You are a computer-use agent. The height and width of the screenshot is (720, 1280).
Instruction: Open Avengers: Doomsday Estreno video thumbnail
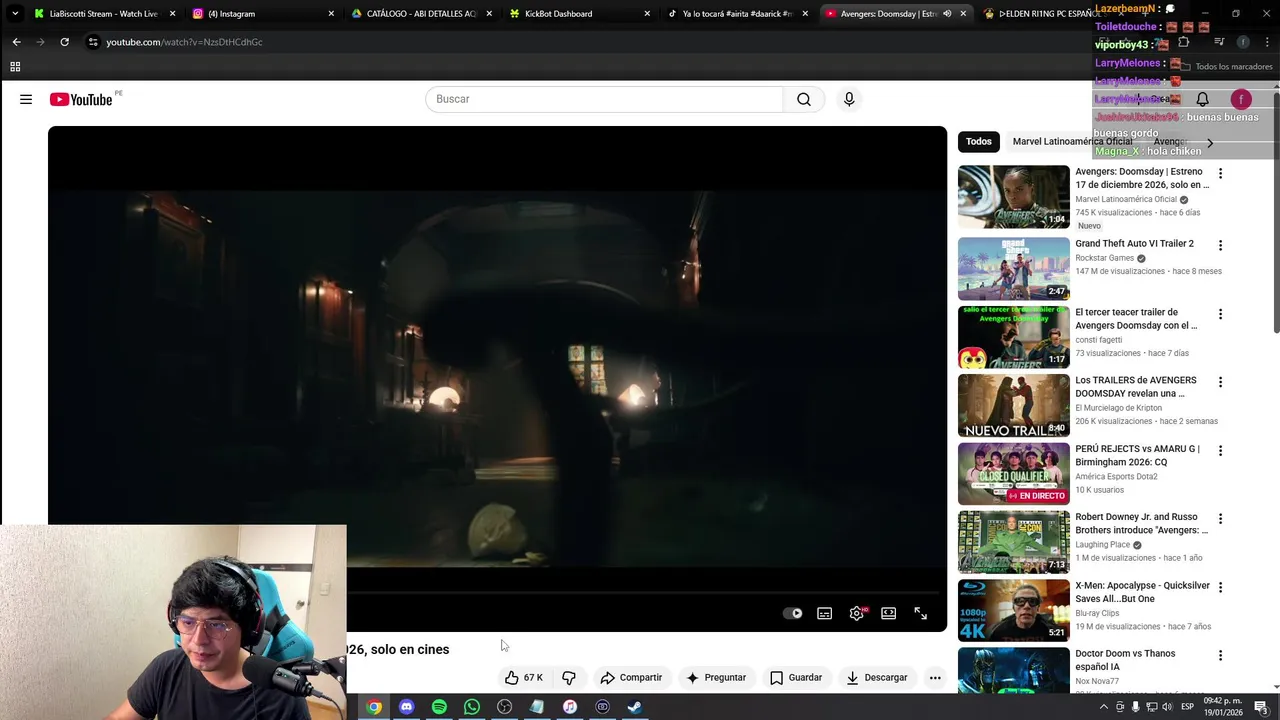pyautogui.click(x=1014, y=197)
